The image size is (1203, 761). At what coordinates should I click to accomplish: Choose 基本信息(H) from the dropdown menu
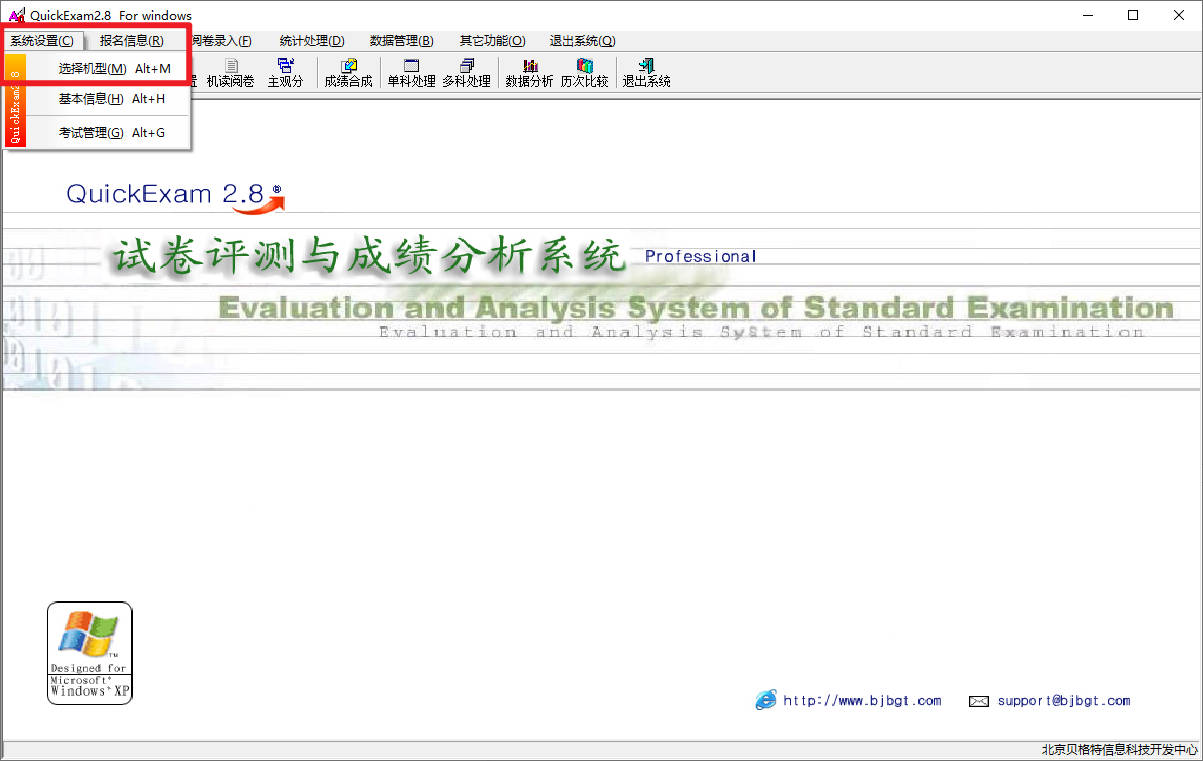click(x=109, y=99)
